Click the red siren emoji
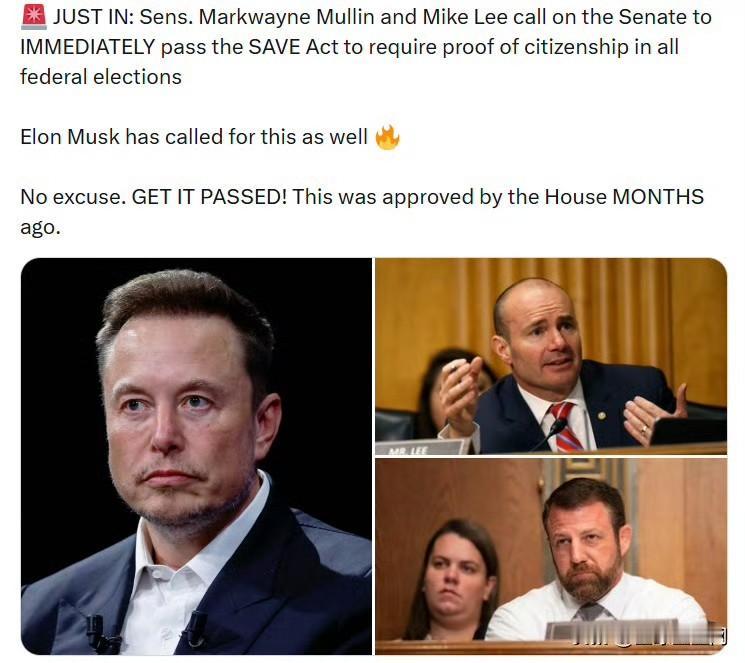This screenshot has width=745, height=663. click(x=34, y=17)
